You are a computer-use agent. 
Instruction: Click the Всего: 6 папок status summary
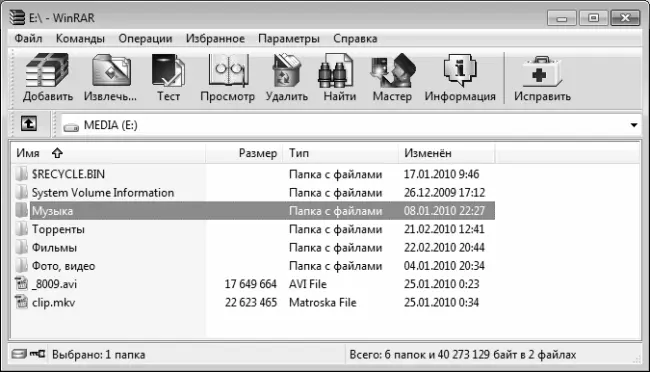(x=463, y=355)
